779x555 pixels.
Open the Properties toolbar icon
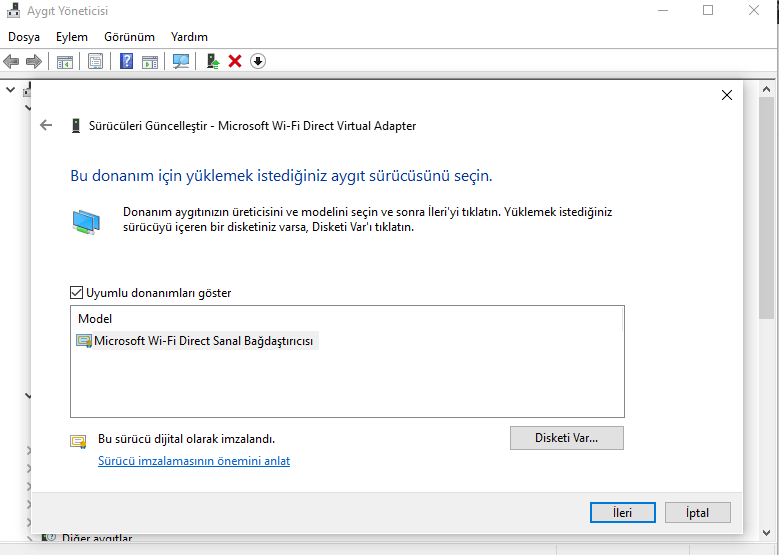(95, 62)
